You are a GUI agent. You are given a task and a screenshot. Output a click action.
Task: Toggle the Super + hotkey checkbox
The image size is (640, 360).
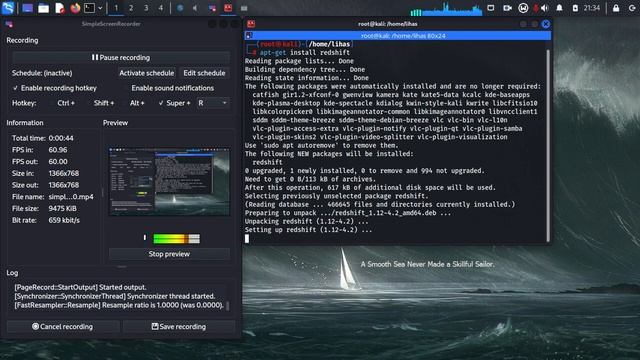[x=174, y=103]
